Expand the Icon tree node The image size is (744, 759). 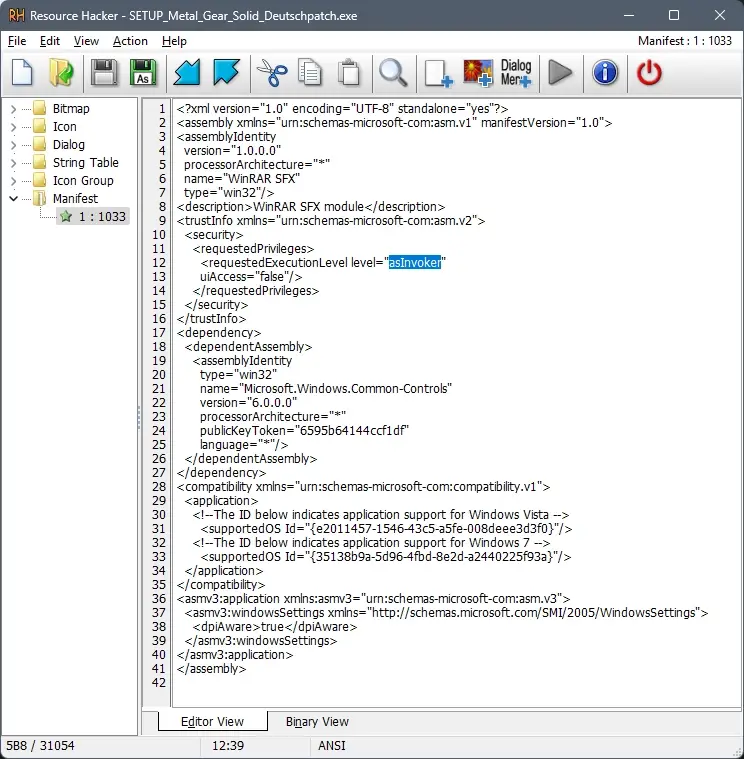[14, 127]
